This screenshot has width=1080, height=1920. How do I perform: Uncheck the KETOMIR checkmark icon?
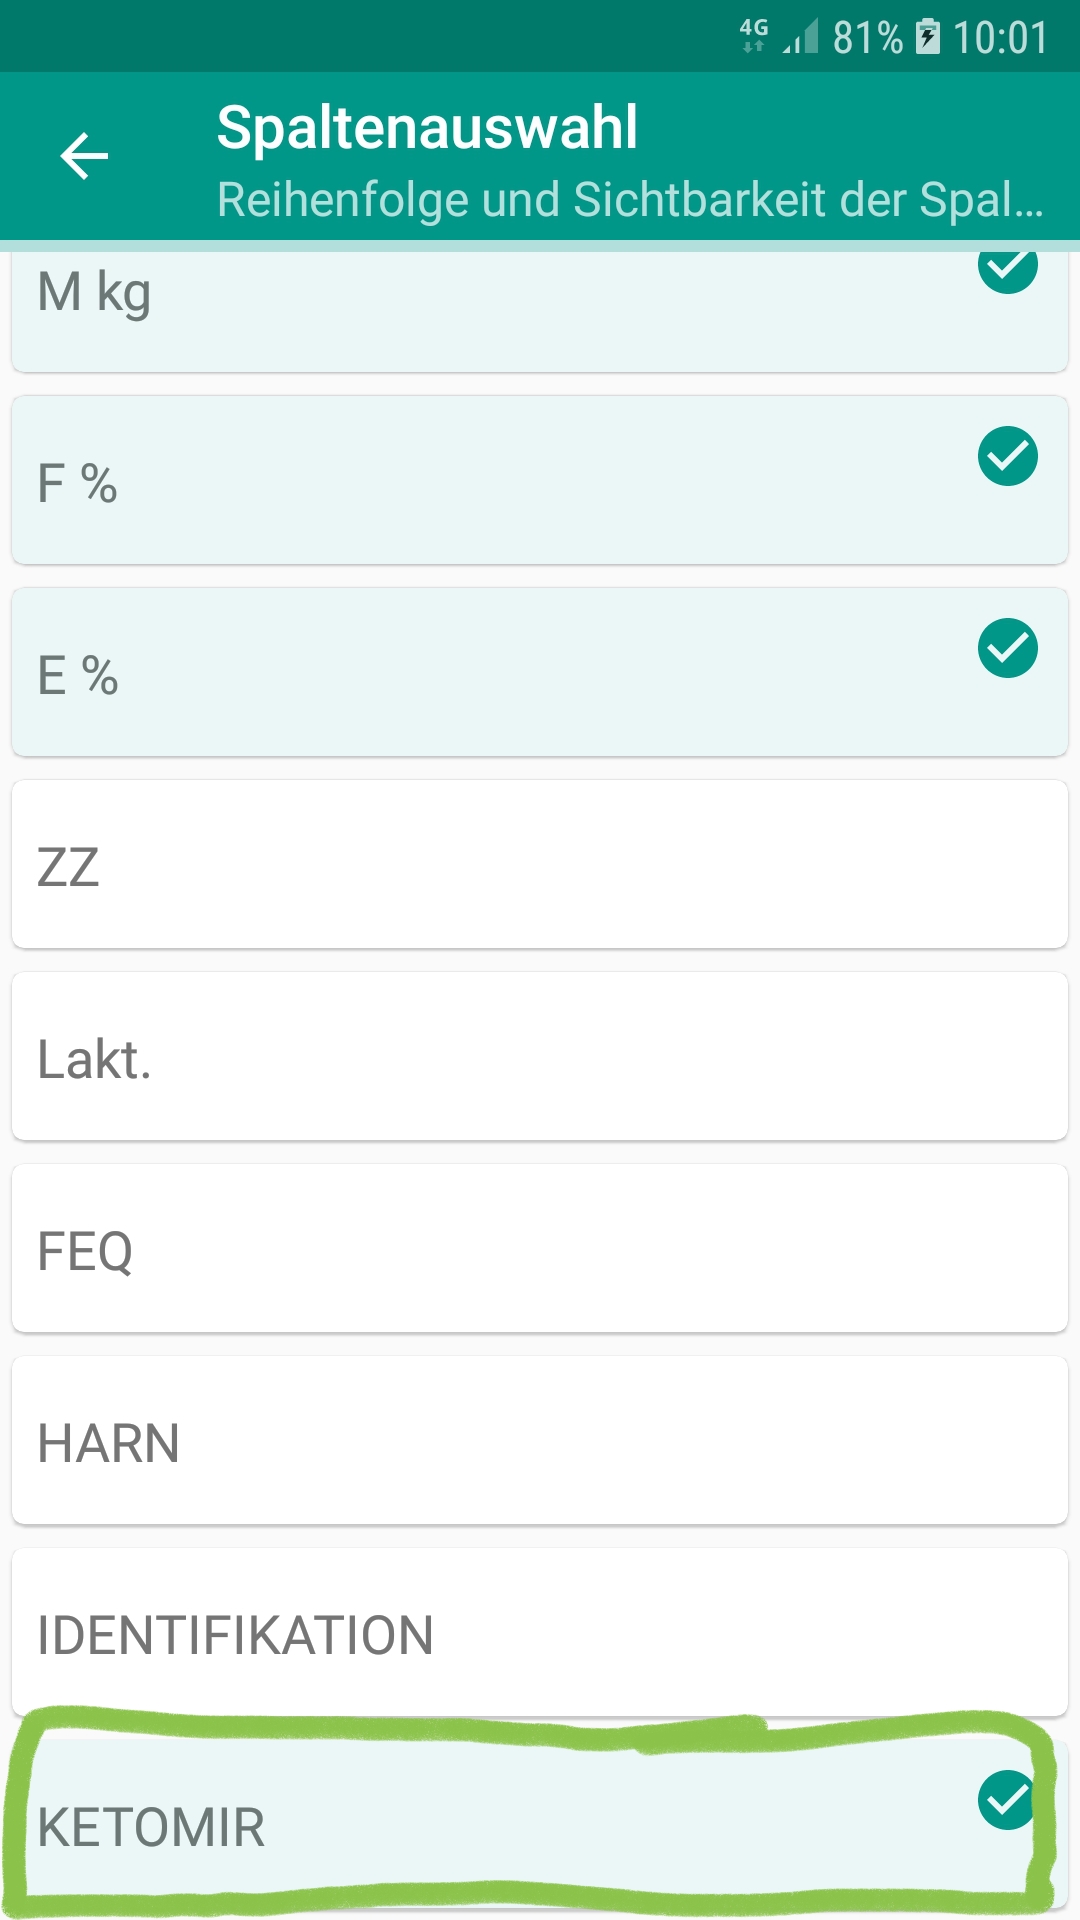1006,1799
